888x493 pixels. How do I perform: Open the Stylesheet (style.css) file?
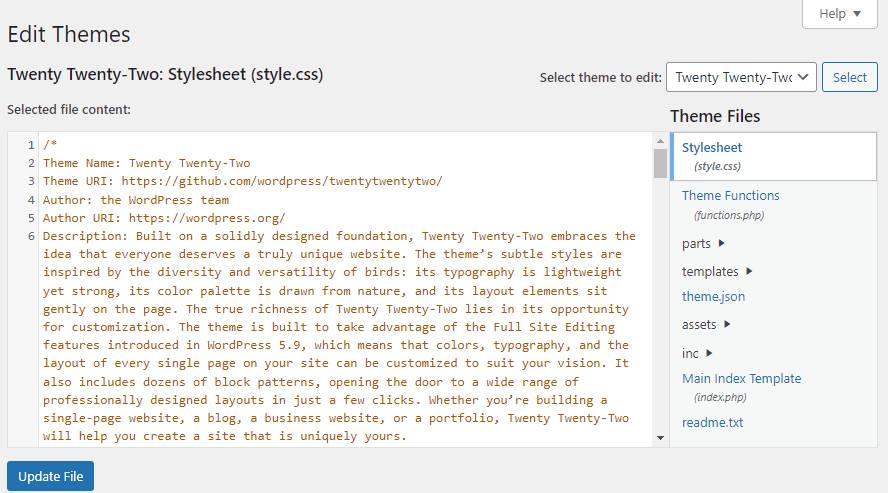click(714, 148)
